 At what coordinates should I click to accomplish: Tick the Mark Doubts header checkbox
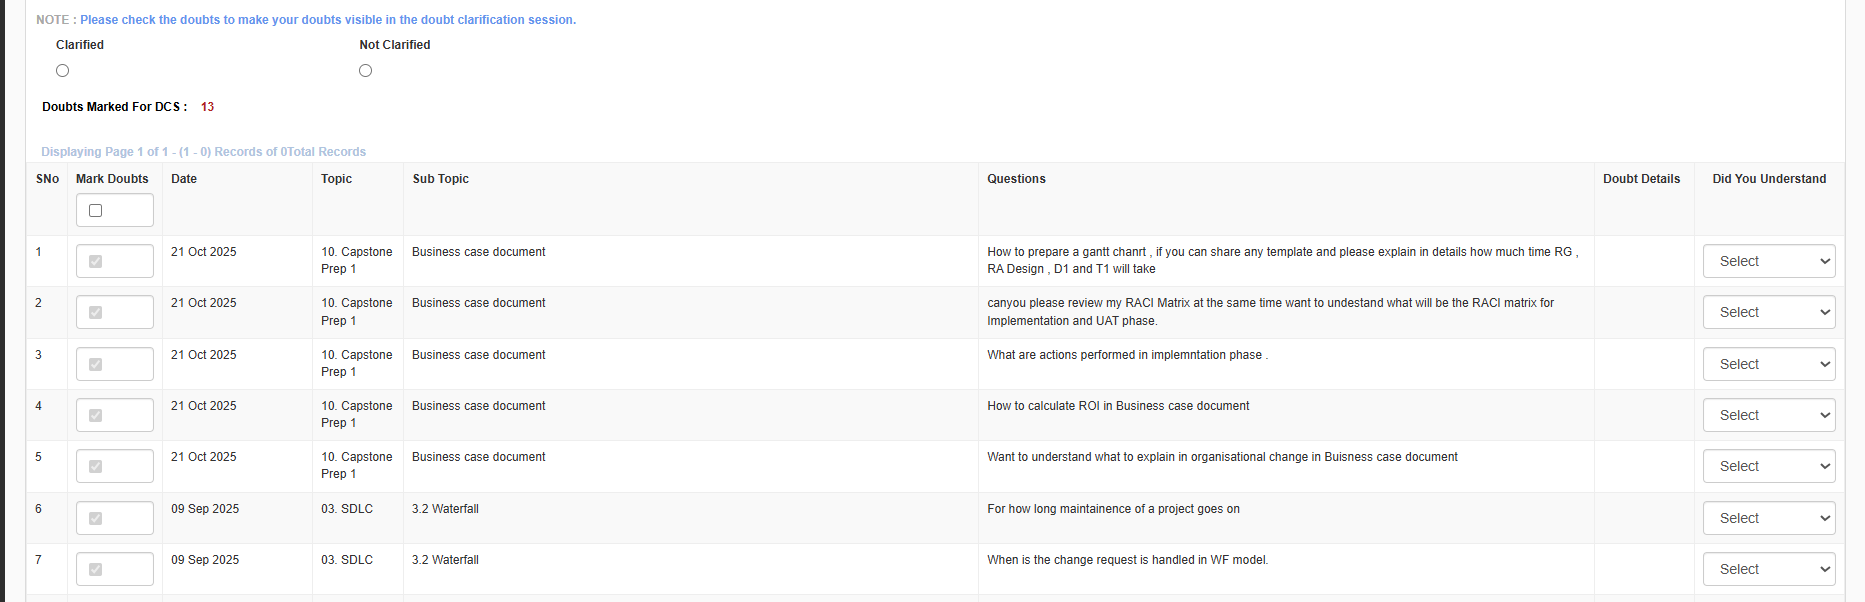(x=96, y=211)
